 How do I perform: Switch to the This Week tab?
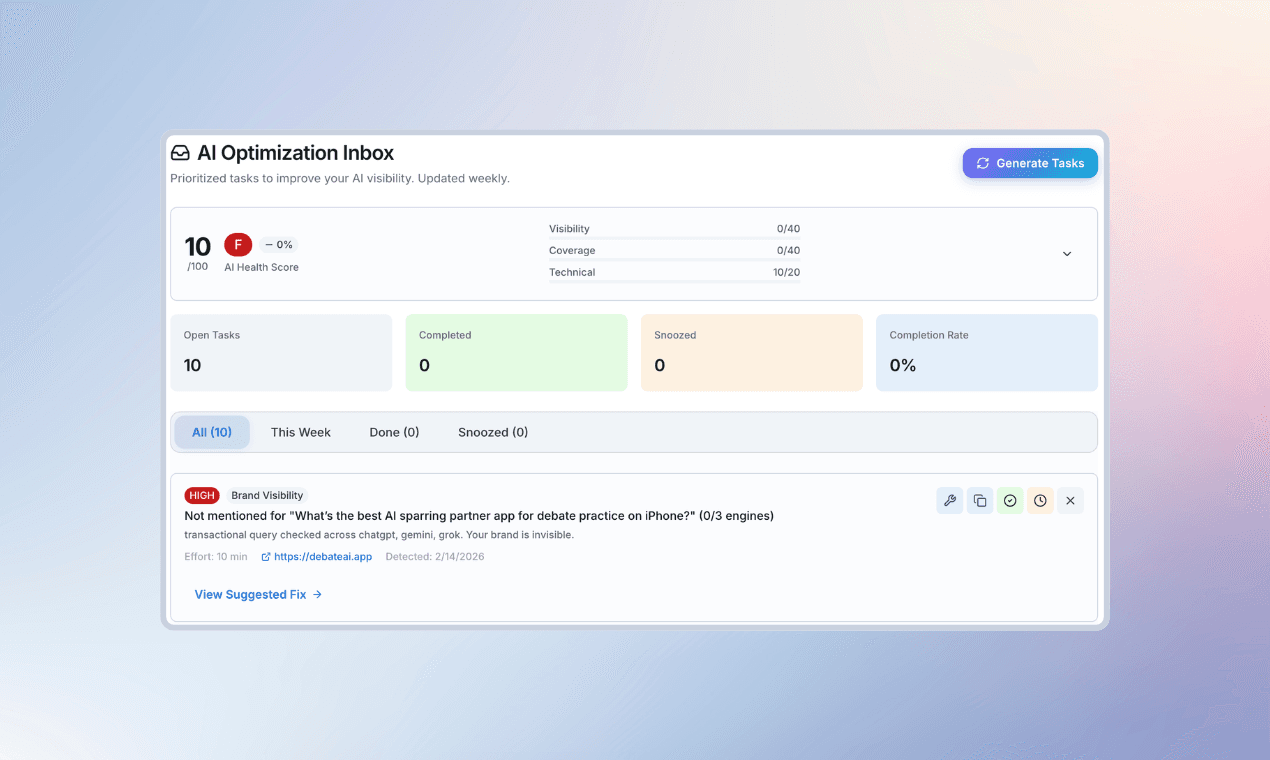[x=300, y=432]
